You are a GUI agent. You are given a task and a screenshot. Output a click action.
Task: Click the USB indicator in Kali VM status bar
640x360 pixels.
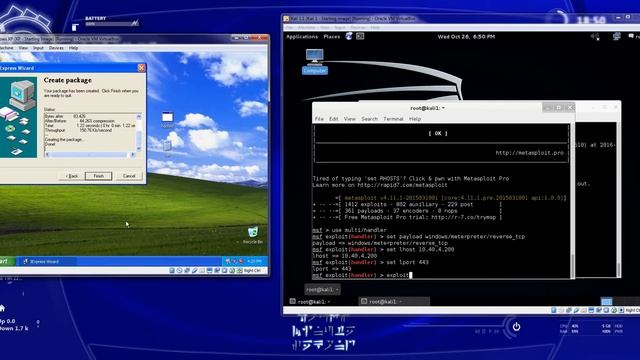pyautogui.click(x=576, y=310)
